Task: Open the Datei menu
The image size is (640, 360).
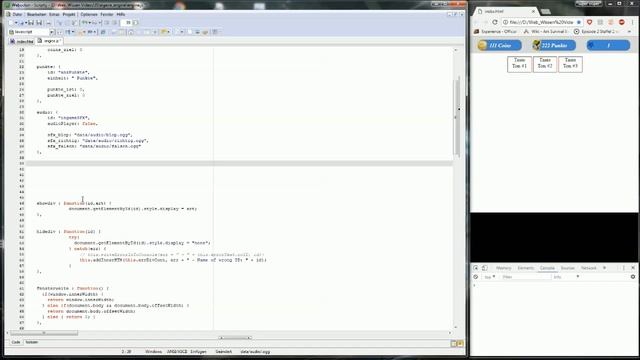Action: tap(17, 14)
